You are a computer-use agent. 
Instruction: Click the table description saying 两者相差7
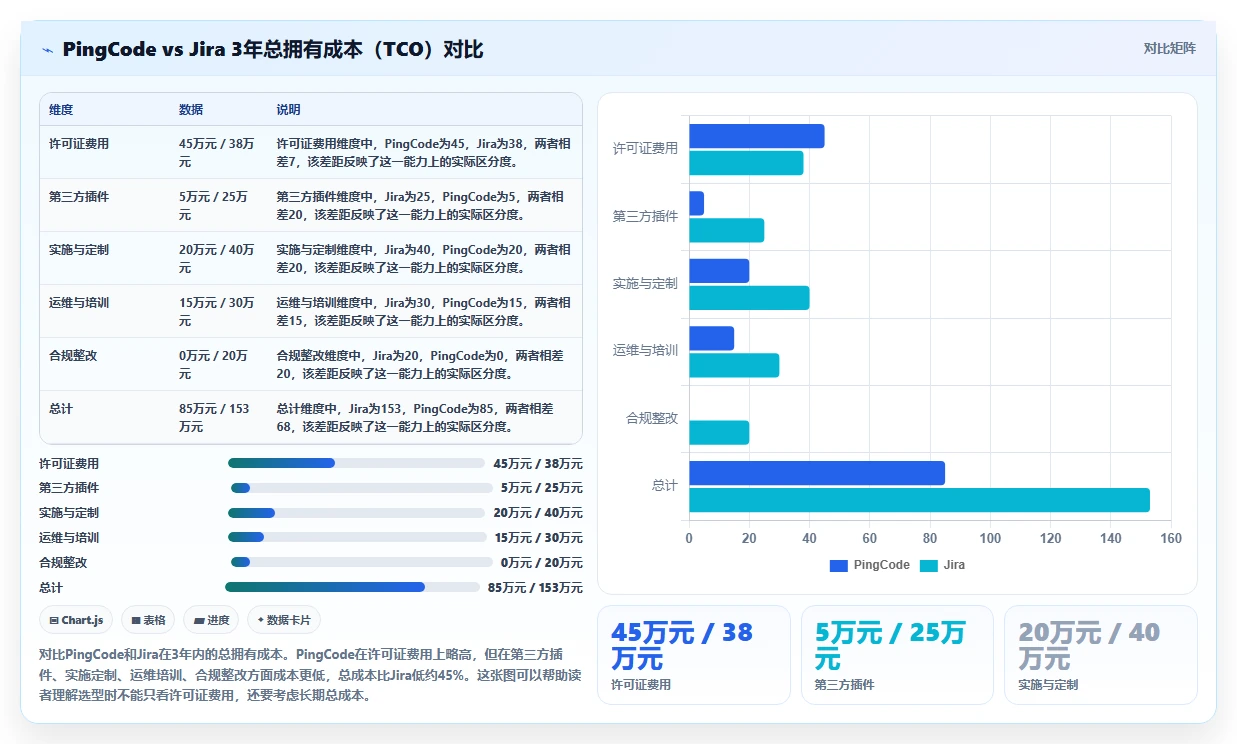[x=424, y=152]
